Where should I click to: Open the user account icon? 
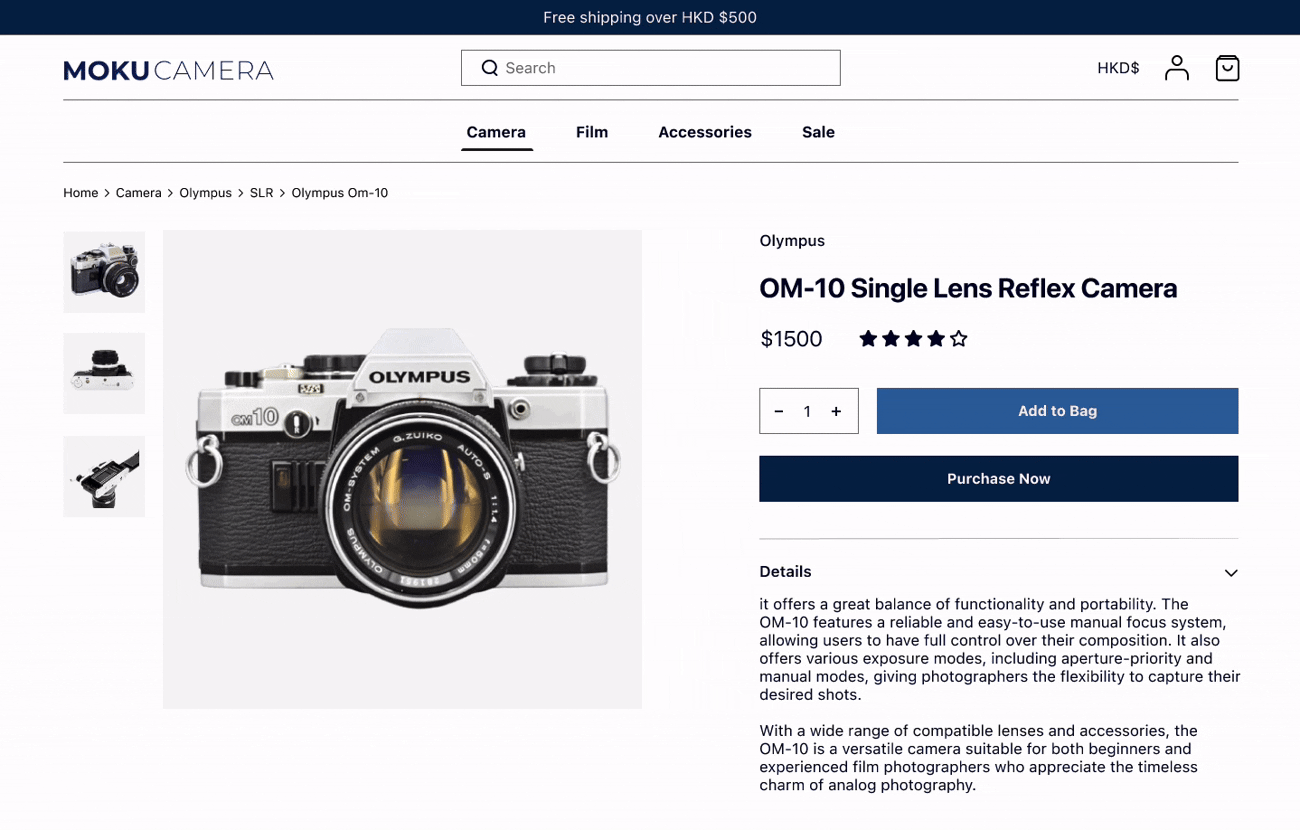(1177, 68)
